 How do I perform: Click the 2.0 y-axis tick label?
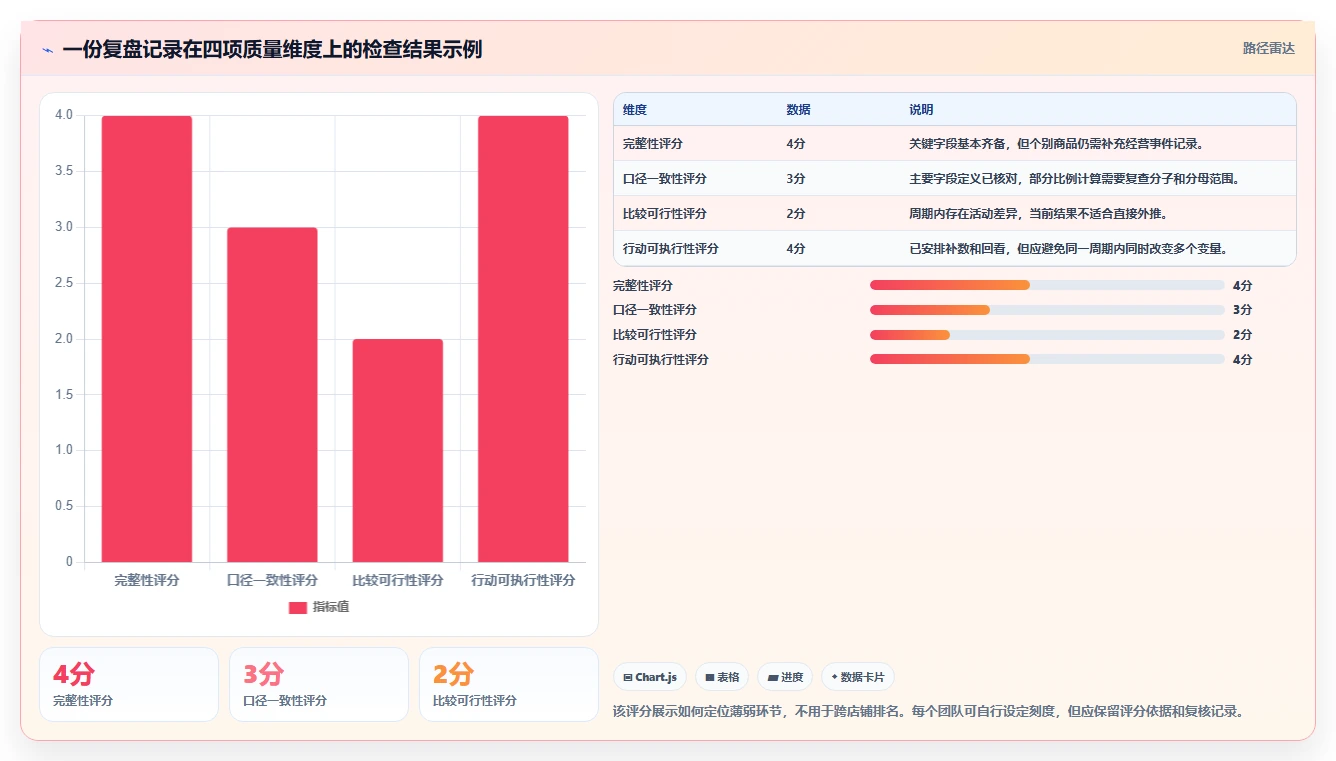(x=64, y=339)
